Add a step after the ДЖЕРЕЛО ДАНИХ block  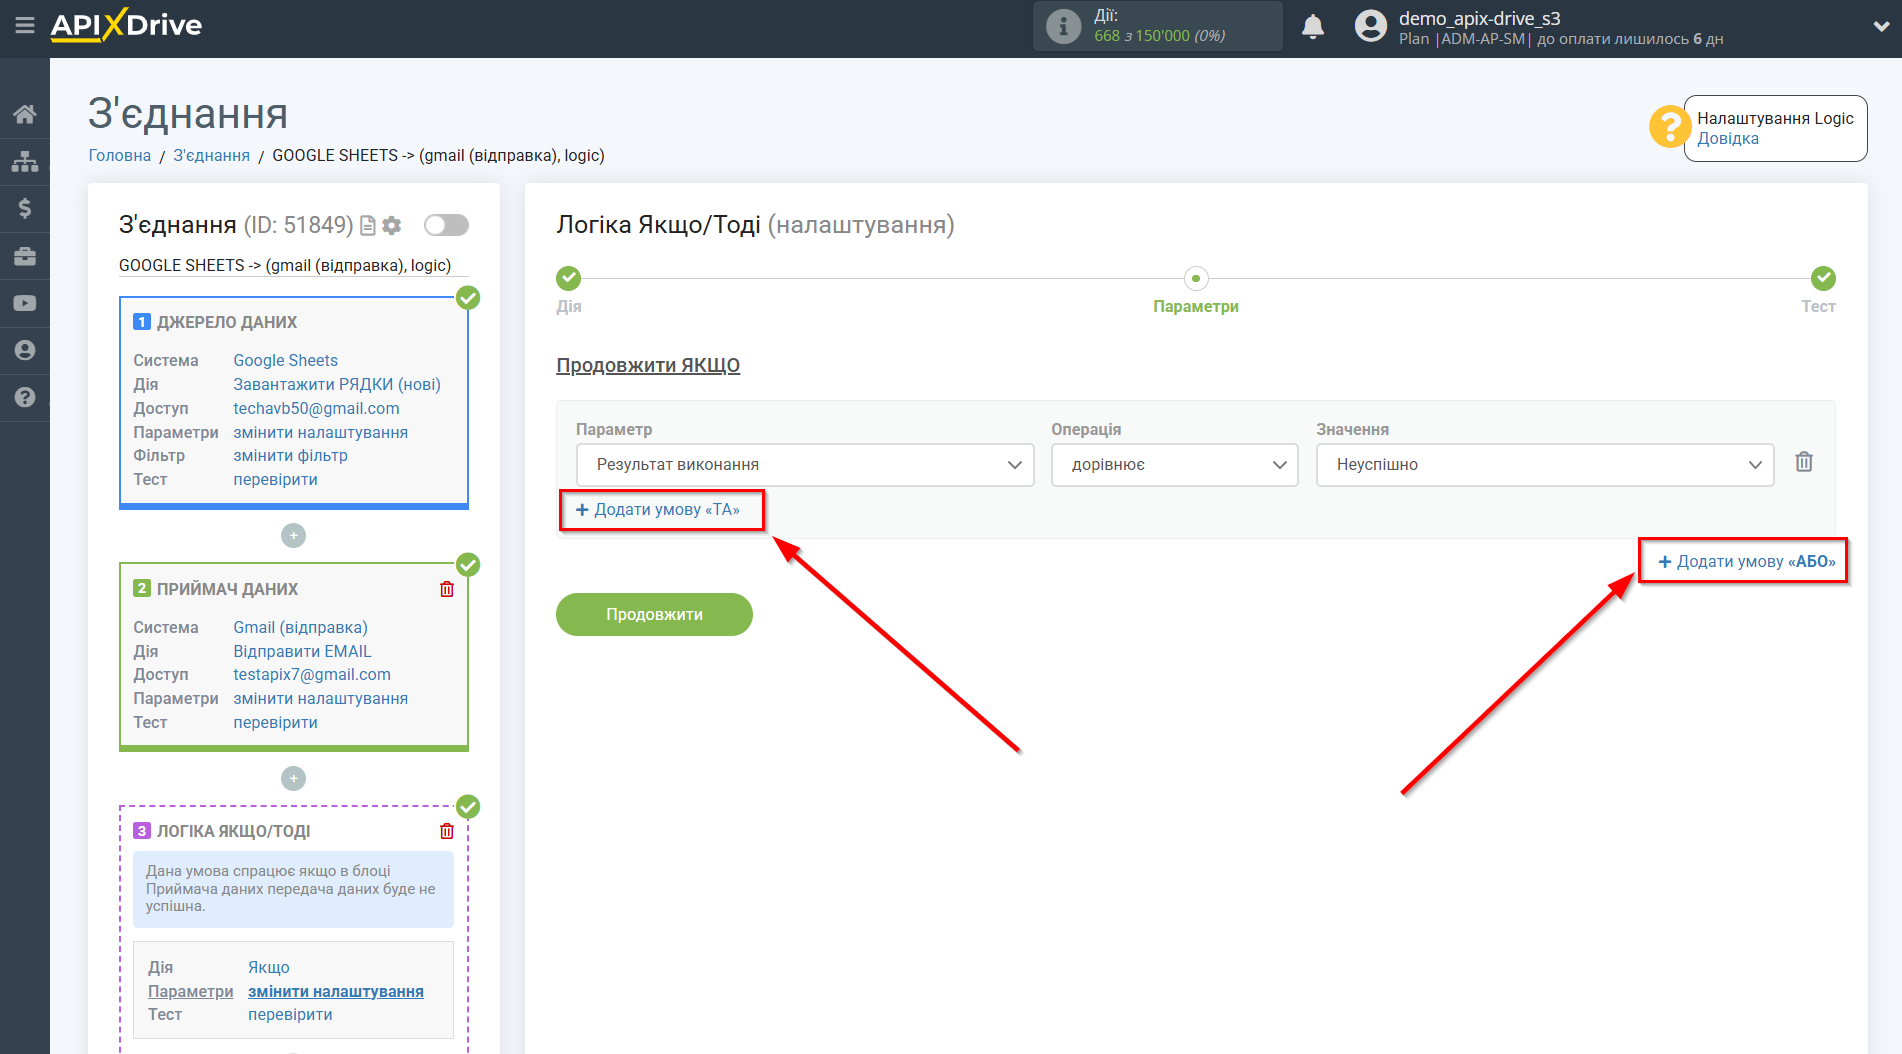(x=293, y=536)
